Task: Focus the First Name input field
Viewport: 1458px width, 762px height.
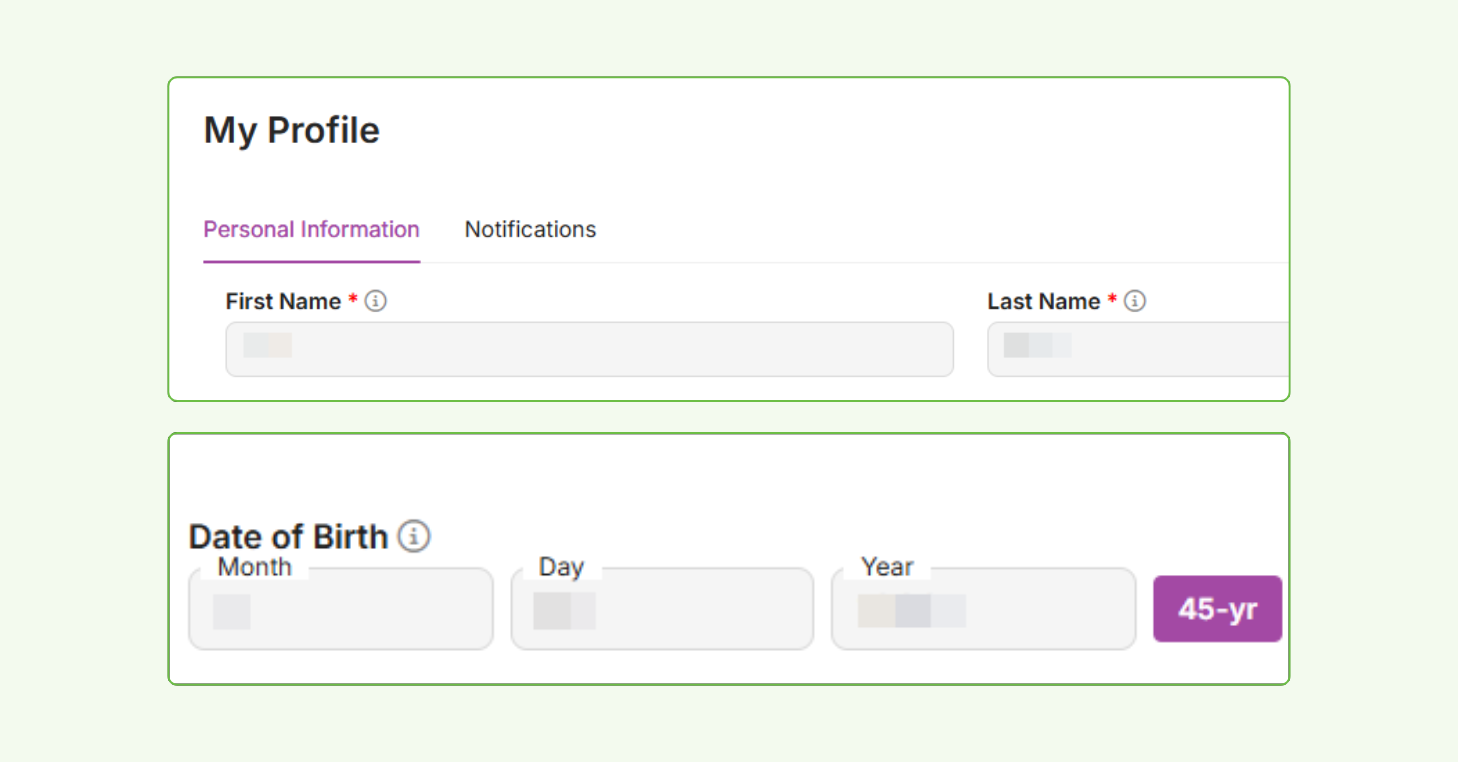Action: point(589,349)
